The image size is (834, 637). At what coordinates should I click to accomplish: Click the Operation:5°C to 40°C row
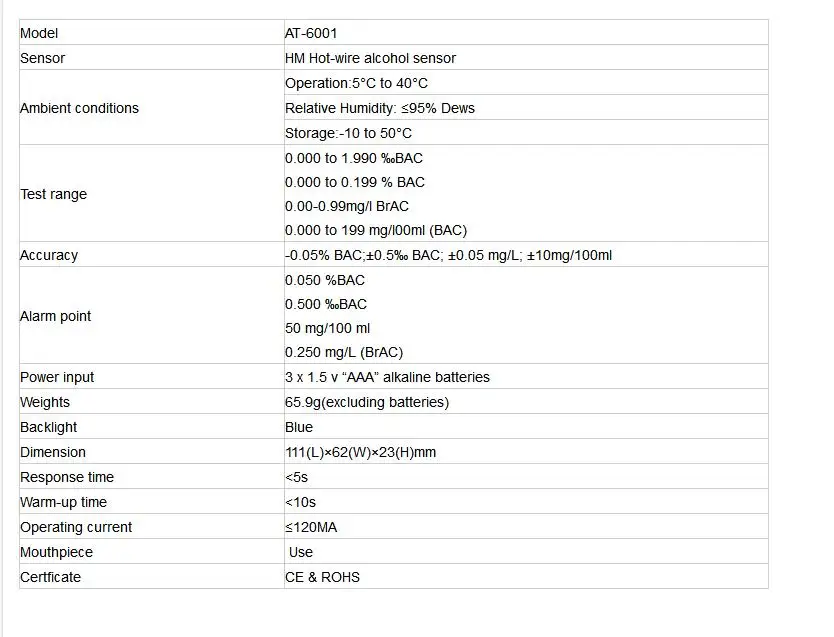(x=526, y=83)
